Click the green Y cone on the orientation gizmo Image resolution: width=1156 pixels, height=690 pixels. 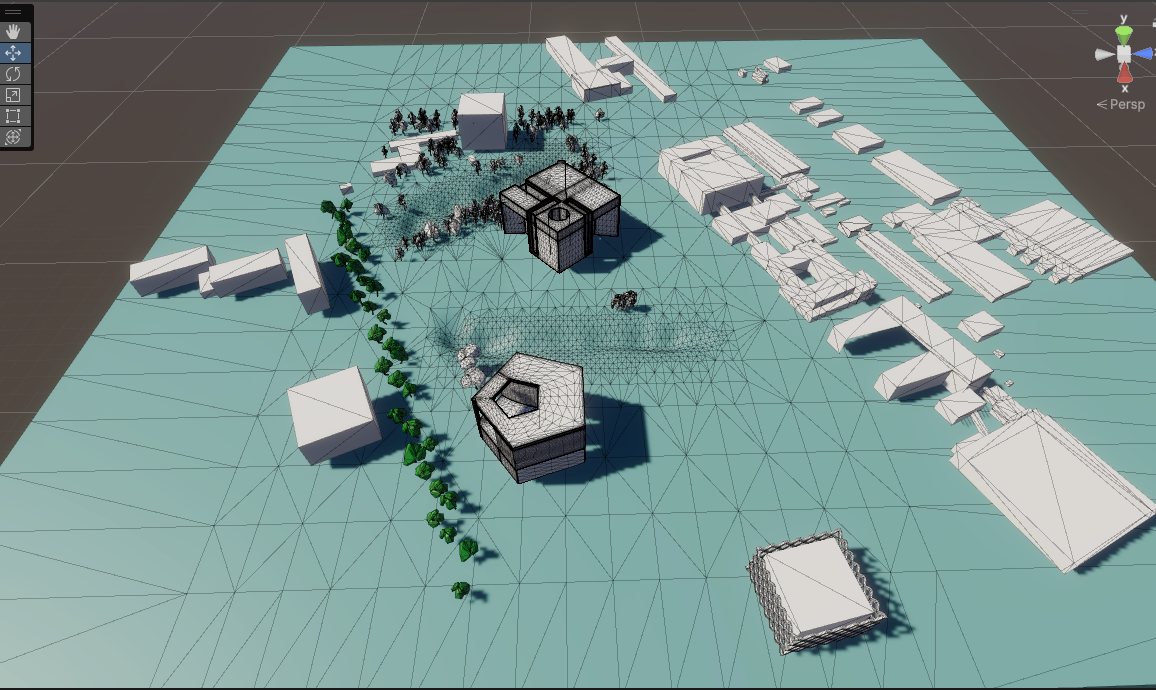[x=1124, y=35]
